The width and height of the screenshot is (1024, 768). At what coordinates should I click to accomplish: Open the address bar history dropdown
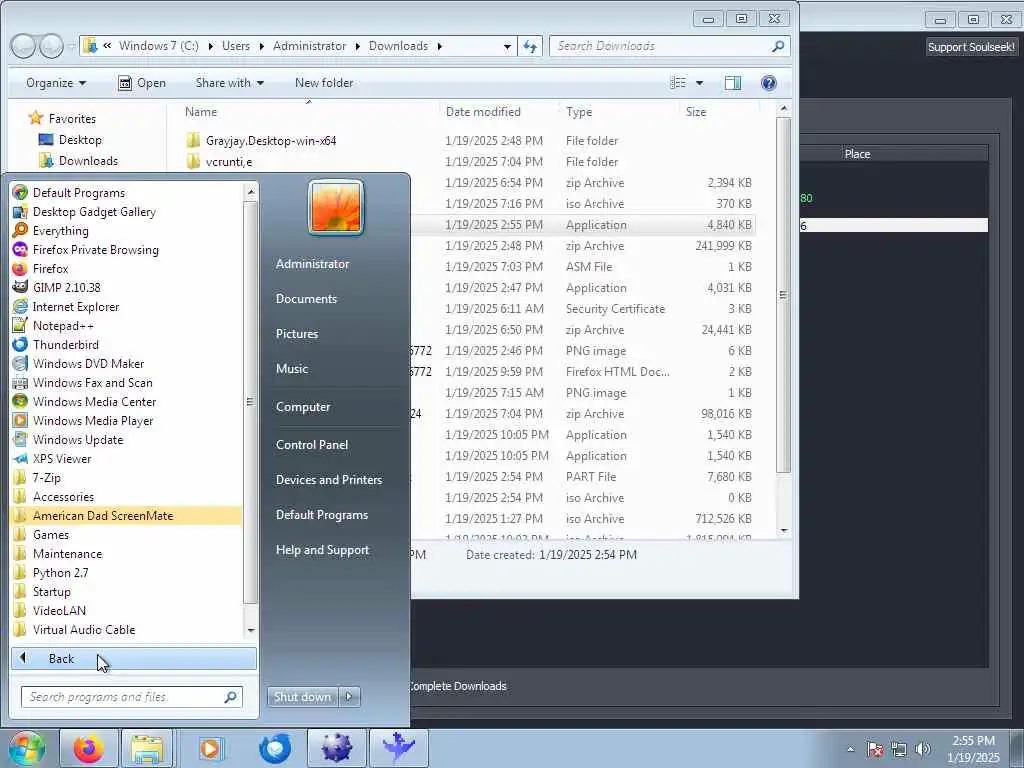click(507, 46)
